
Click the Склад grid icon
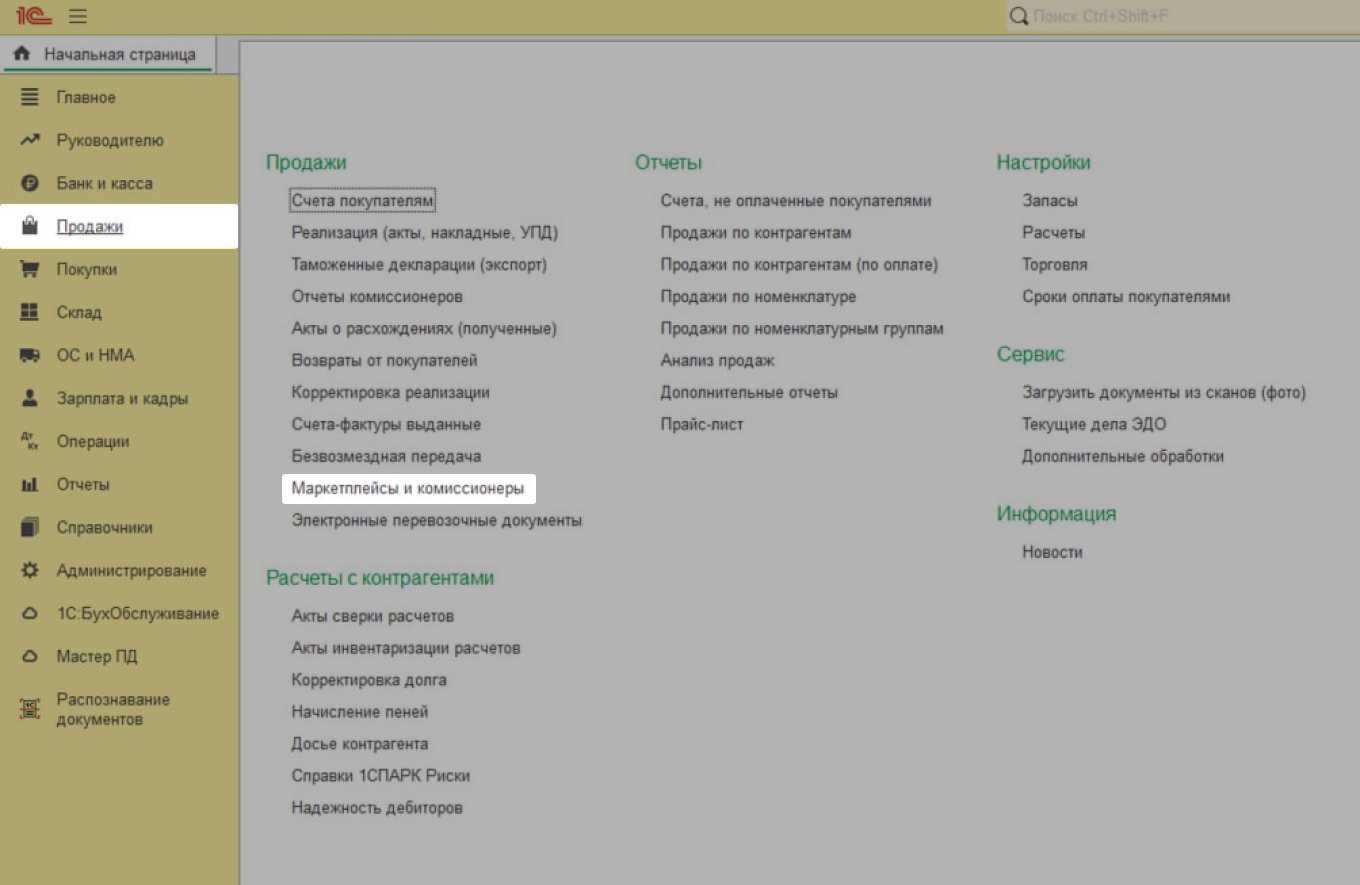30,312
